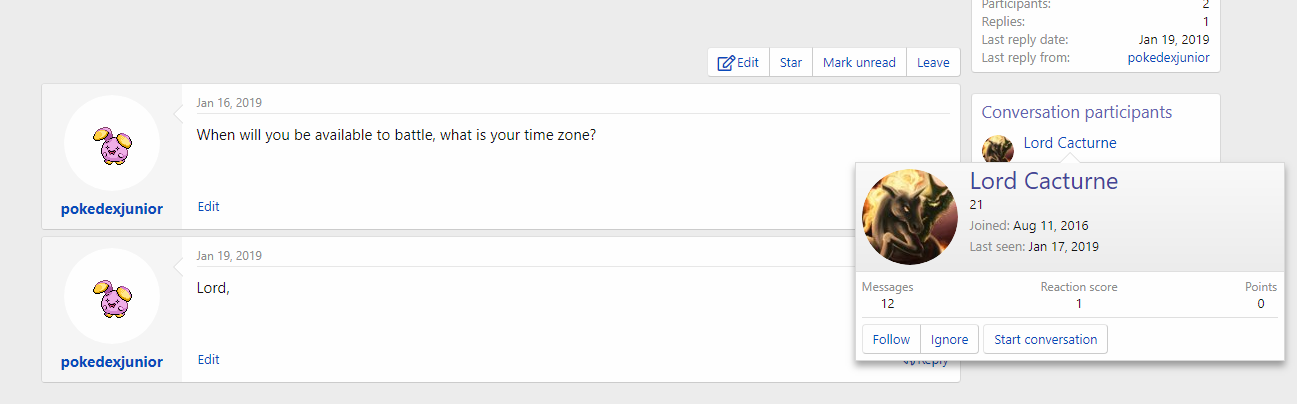The height and width of the screenshot is (404, 1297).
Task: Open the Jan 16, 2019 post permalink
Action: 229,103
